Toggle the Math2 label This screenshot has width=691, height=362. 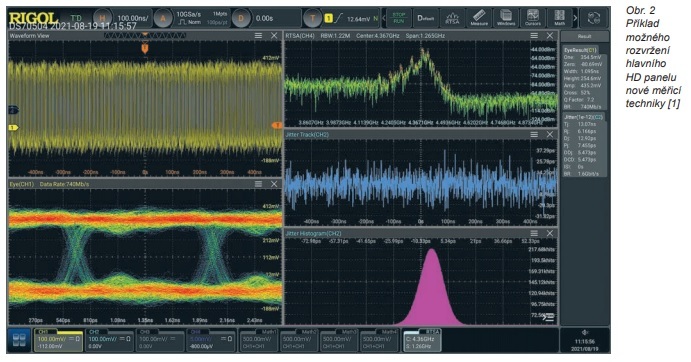point(309,332)
